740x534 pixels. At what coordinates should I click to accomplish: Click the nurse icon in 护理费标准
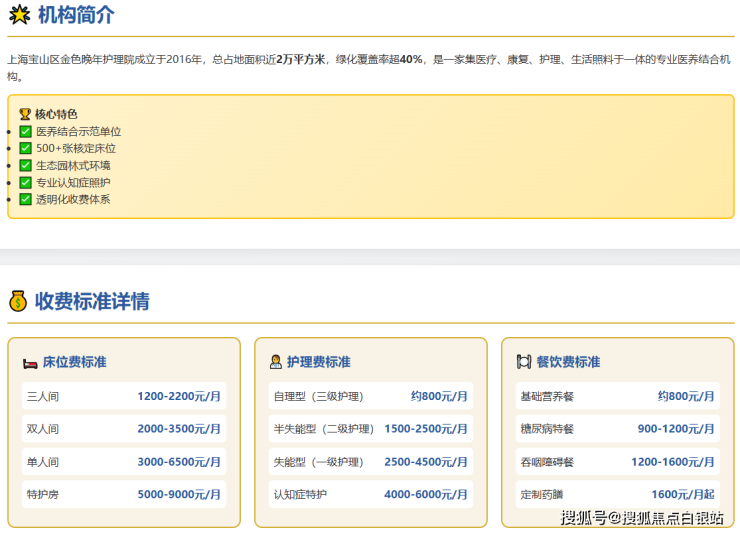275,362
